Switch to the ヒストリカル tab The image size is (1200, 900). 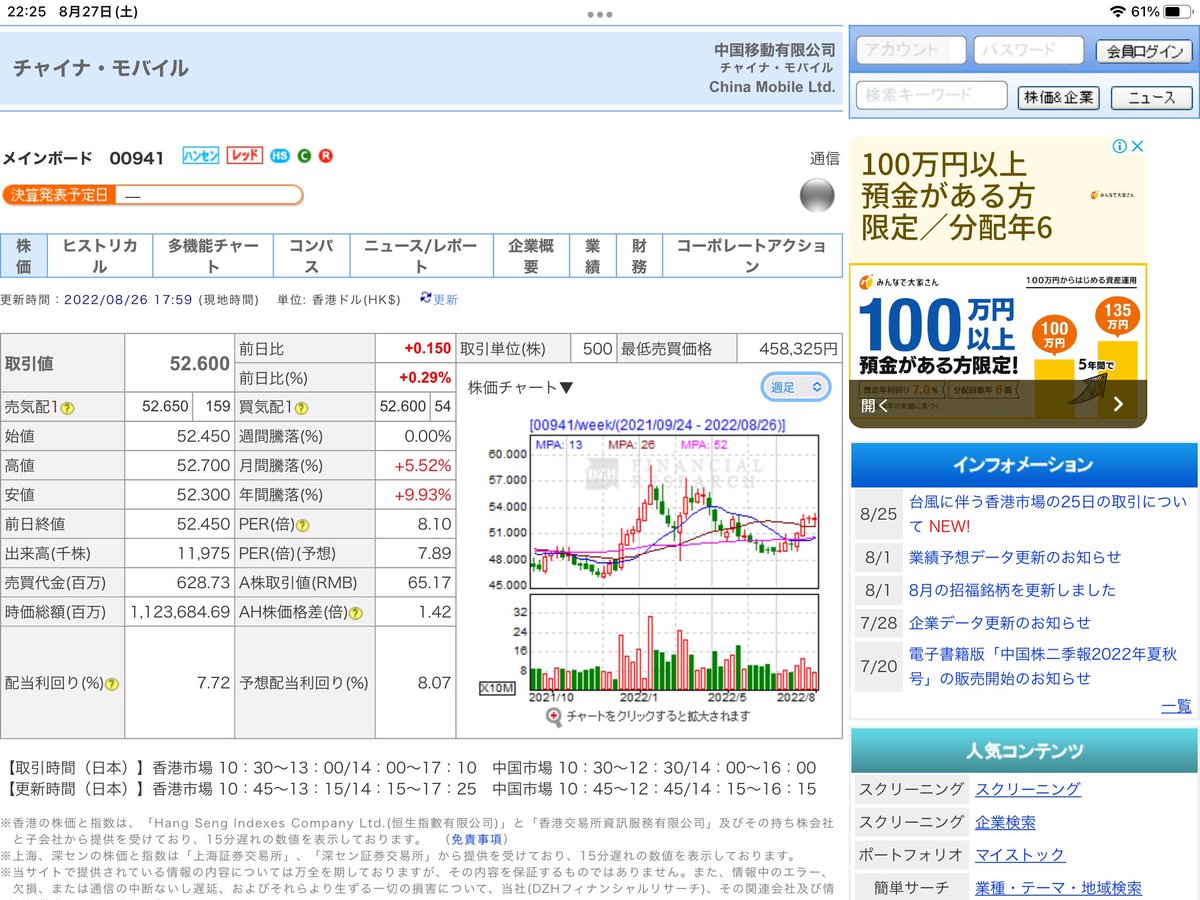pyautogui.click(x=100, y=256)
